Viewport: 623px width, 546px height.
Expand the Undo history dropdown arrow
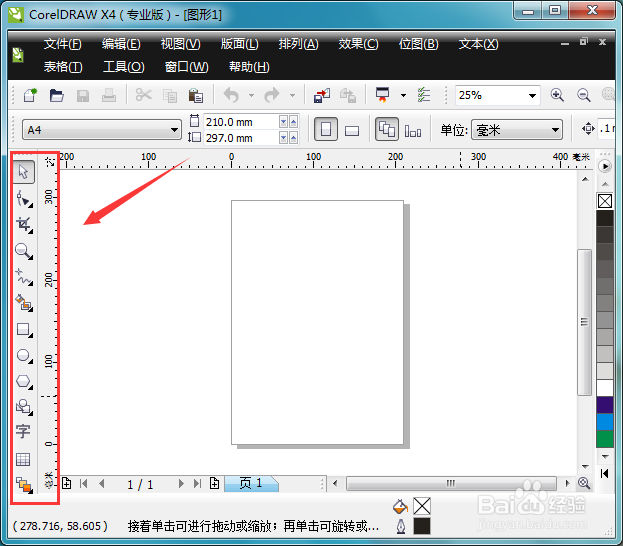point(251,95)
